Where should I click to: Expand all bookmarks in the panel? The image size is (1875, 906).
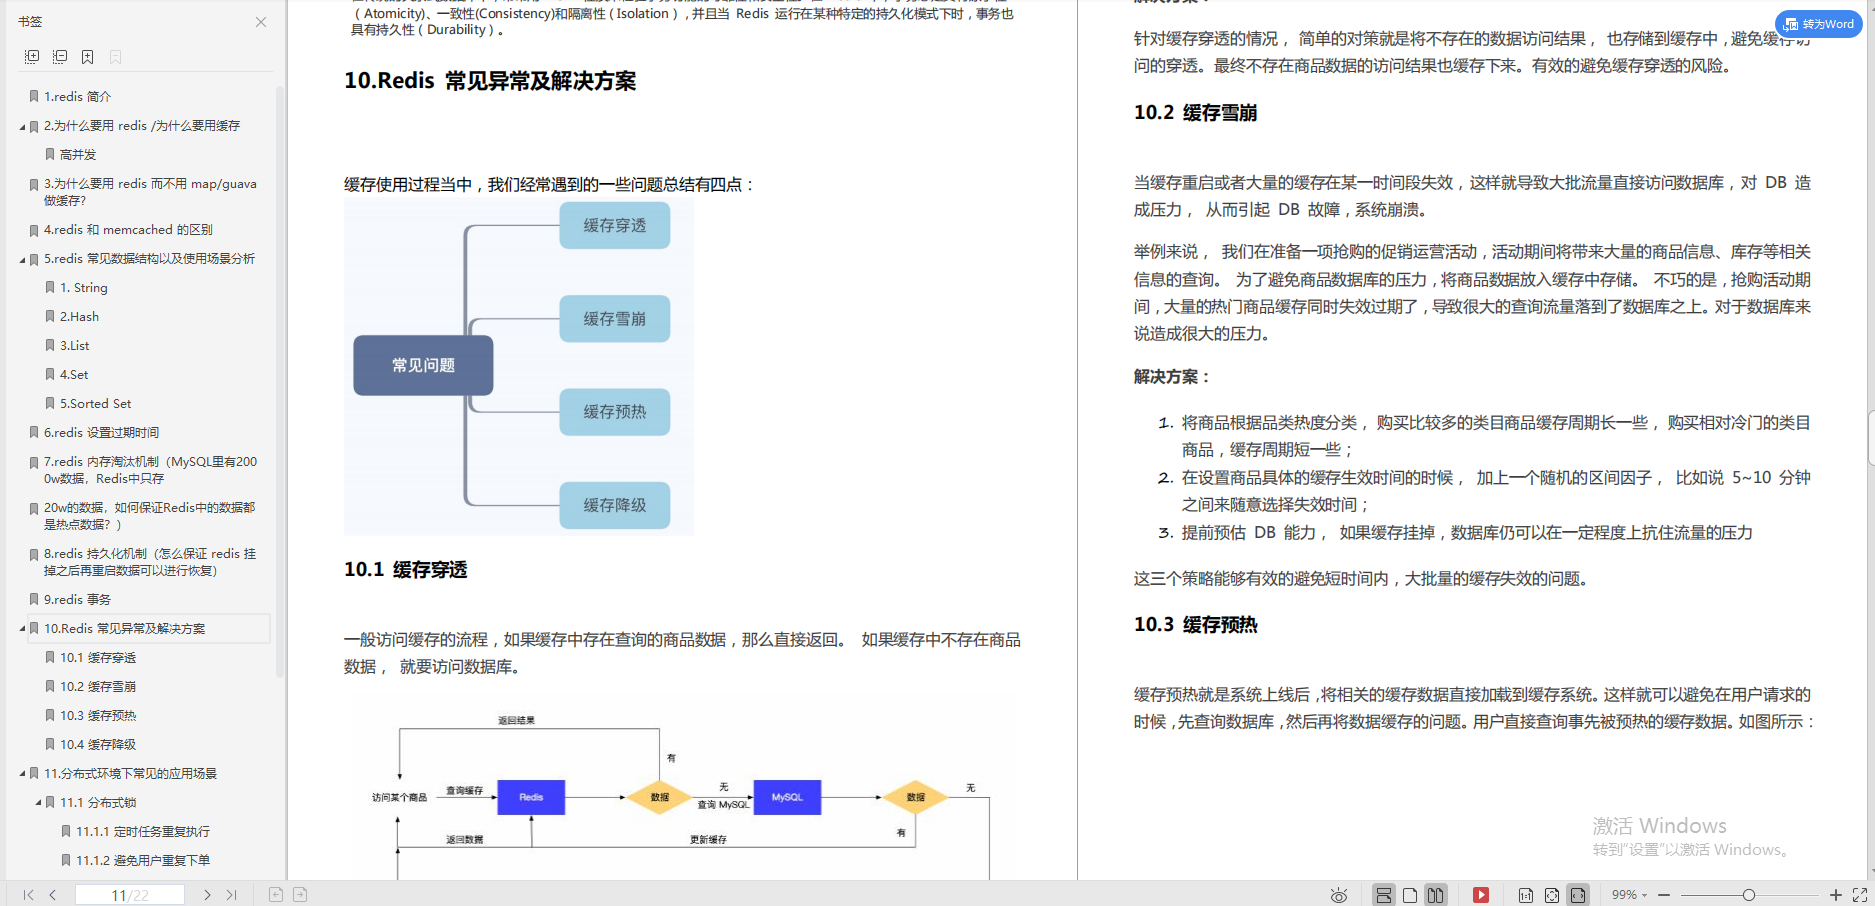[x=31, y=57]
